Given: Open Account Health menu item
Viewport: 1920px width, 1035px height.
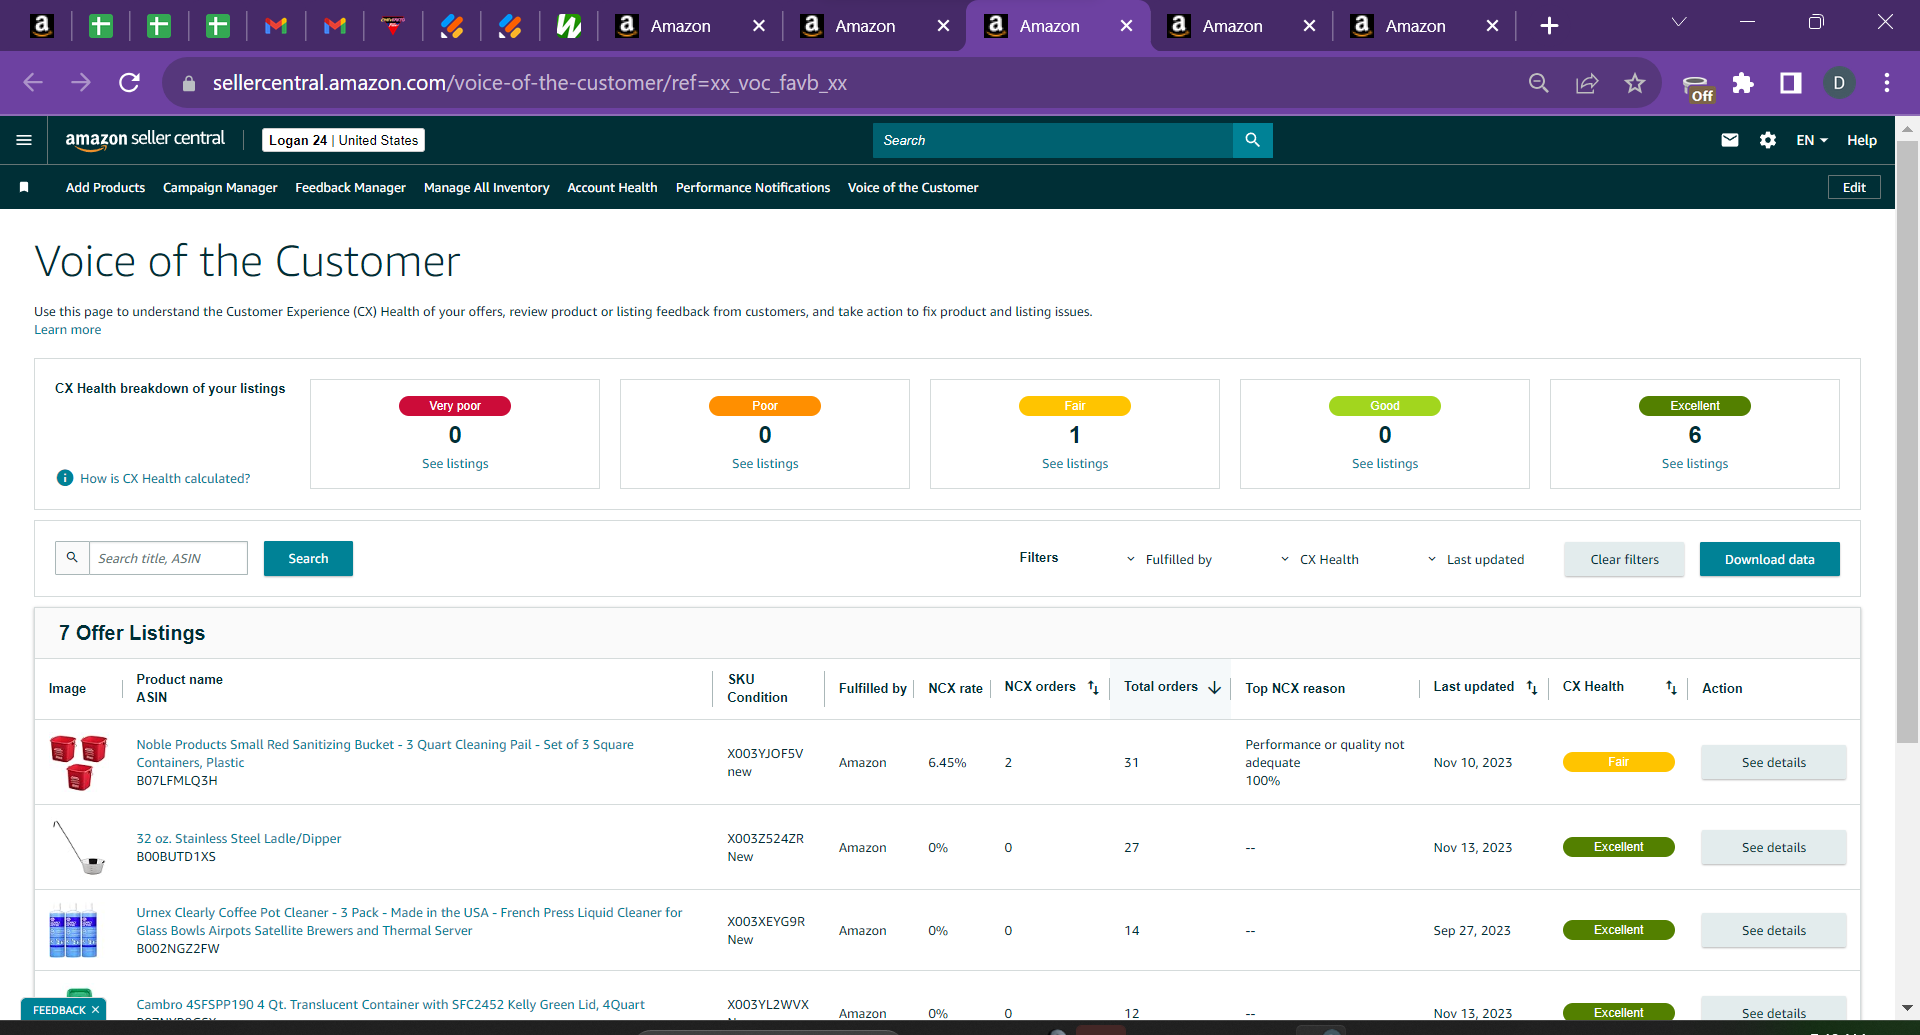Looking at the screenshot, I should 612,187.
